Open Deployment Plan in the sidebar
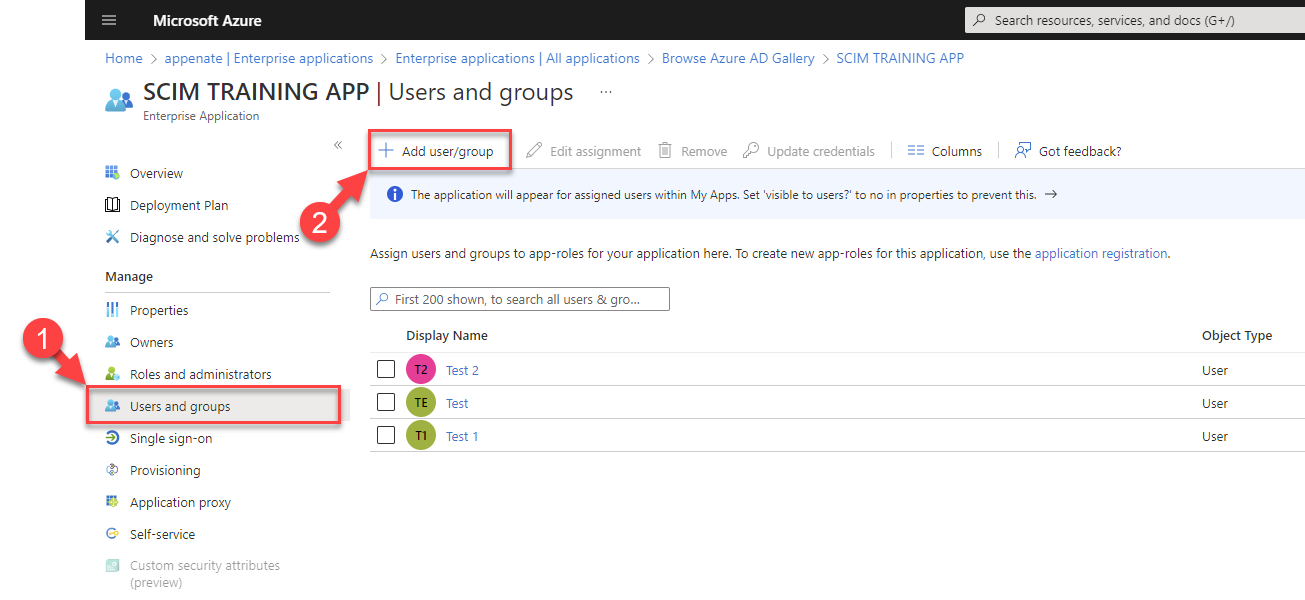The height and width of the screenshot is (600, 1305). (x=179, y=205)
